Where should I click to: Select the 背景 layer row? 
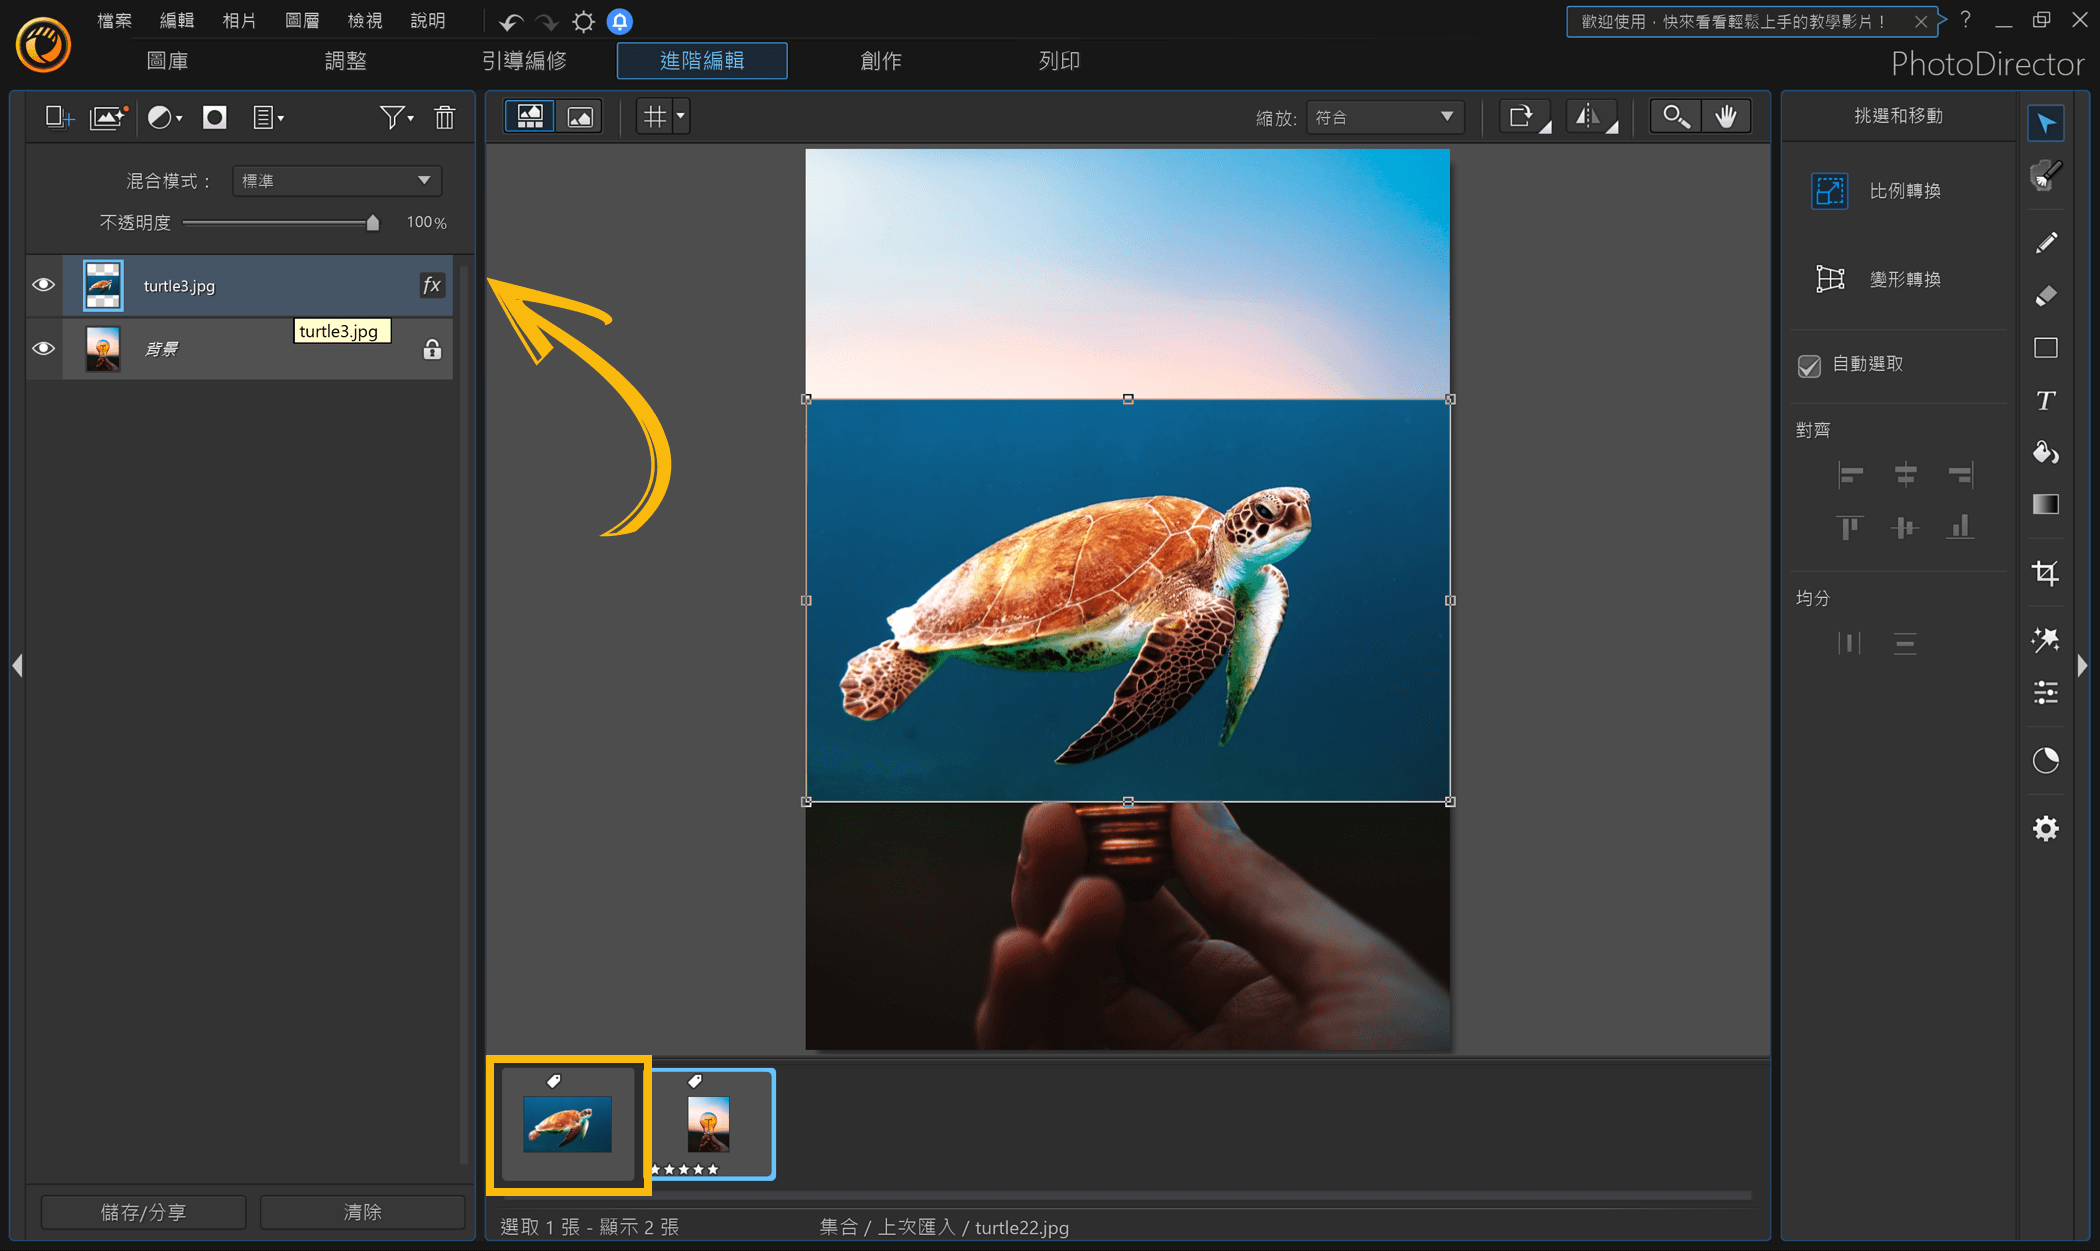coord(258,348)
